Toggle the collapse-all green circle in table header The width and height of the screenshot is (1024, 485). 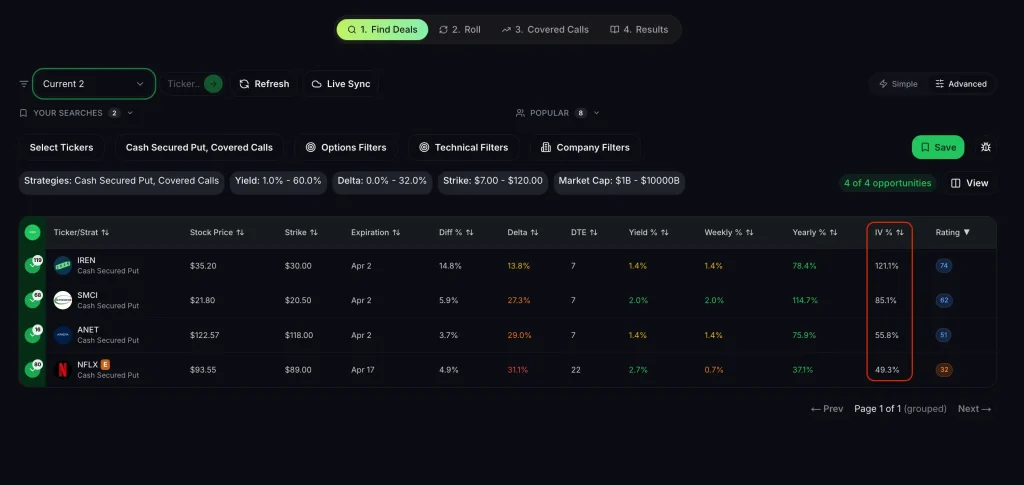[x=32, y=232]
